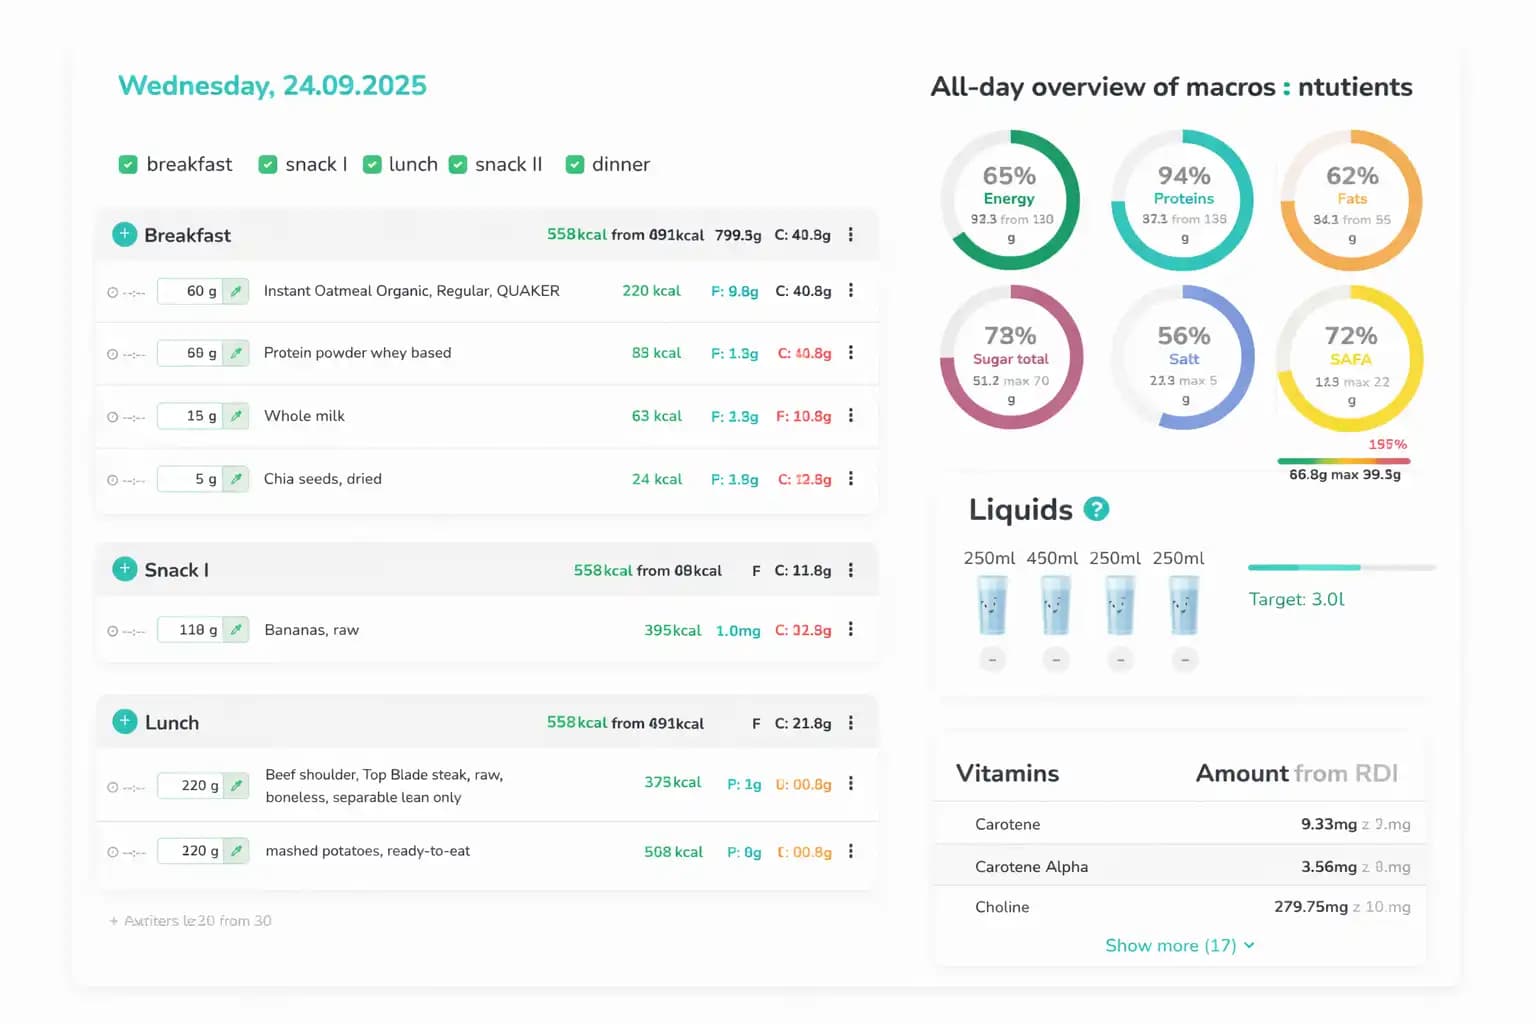
Task: Open the Snack I header kebab menu
Action: click(x=851, y=570)
